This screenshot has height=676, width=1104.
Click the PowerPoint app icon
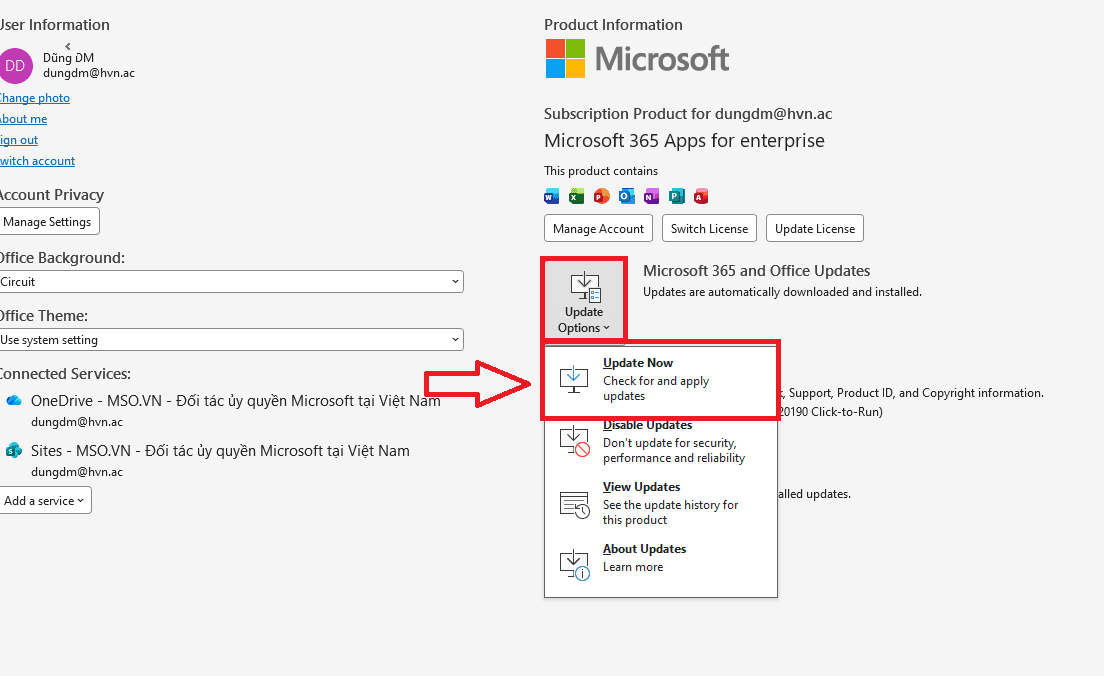[x=601, y=196]
